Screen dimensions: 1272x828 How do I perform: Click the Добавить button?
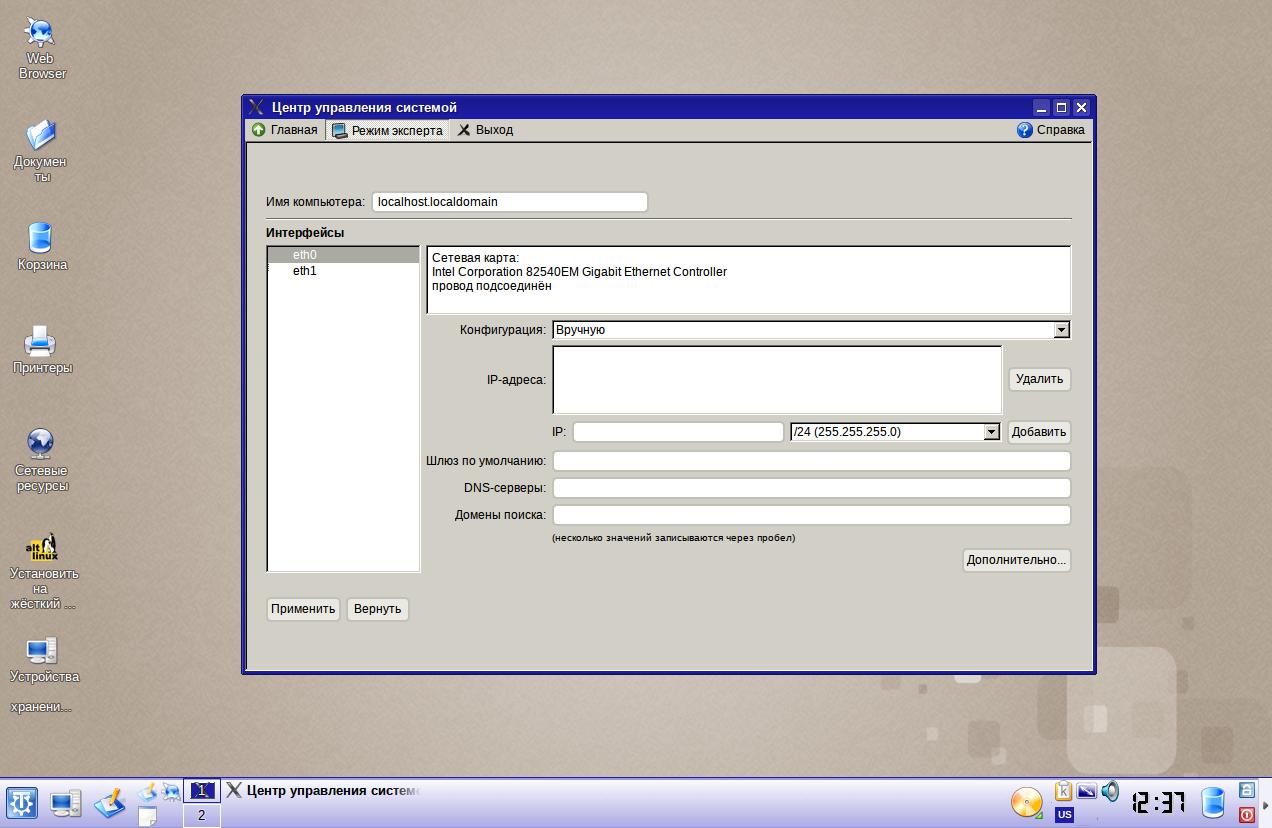1038,432
